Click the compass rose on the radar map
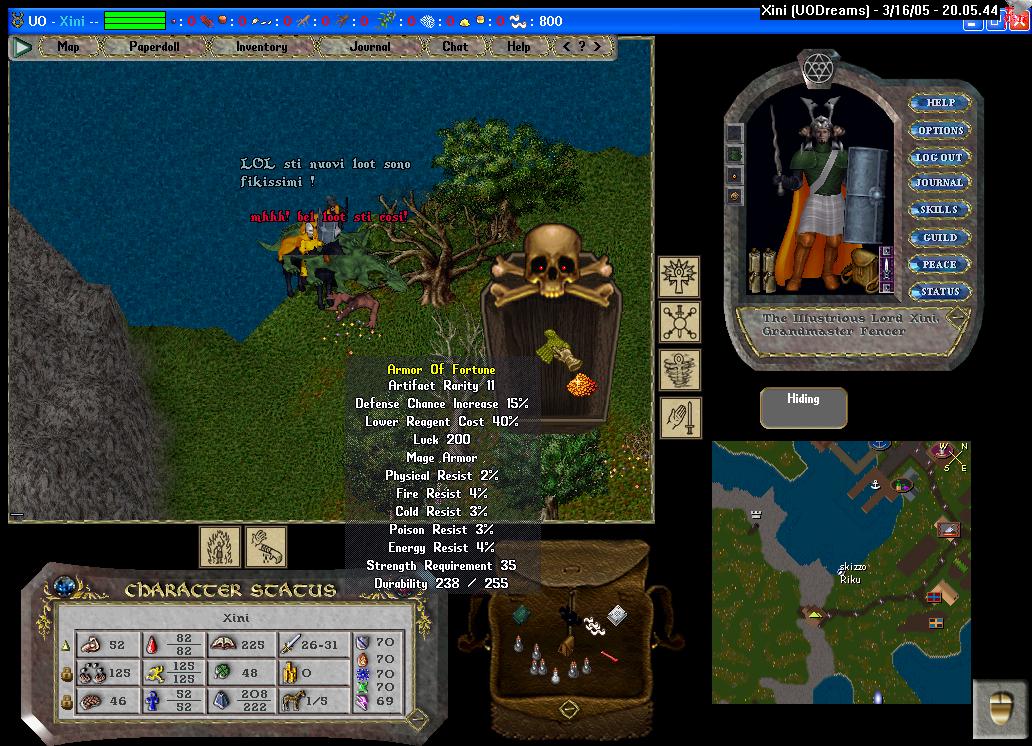Screen dimensions: 1032x746 955,457
